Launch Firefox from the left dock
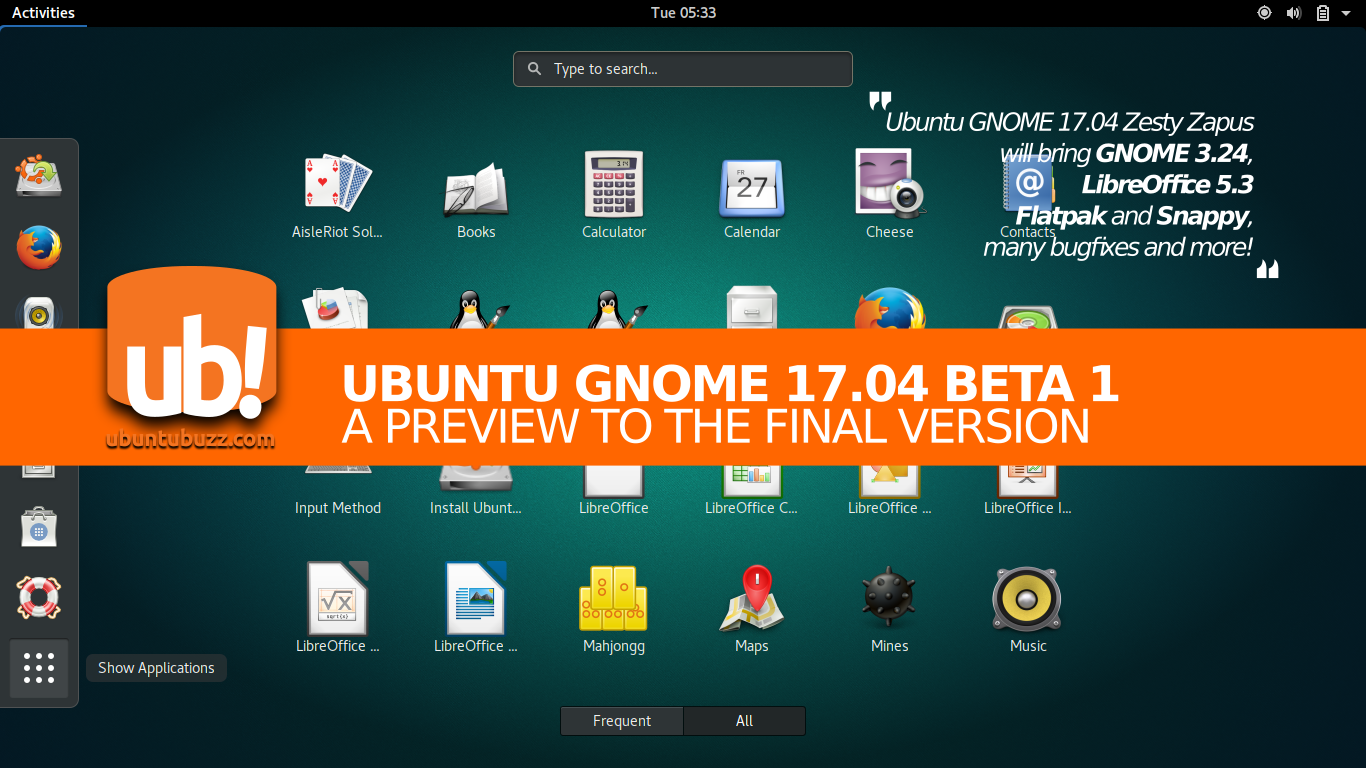Viewport: 1366px width, 768px height. point(39,247)
